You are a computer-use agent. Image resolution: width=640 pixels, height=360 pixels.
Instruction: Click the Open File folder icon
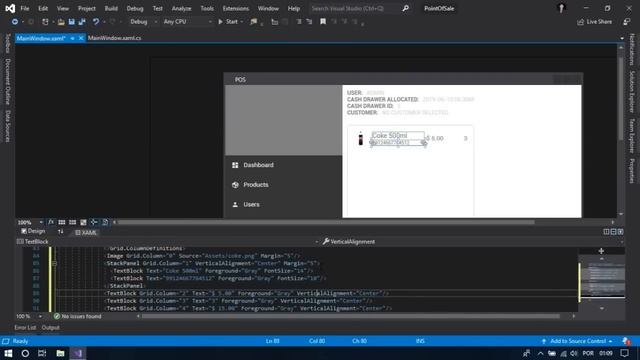(x=61, y=22)
